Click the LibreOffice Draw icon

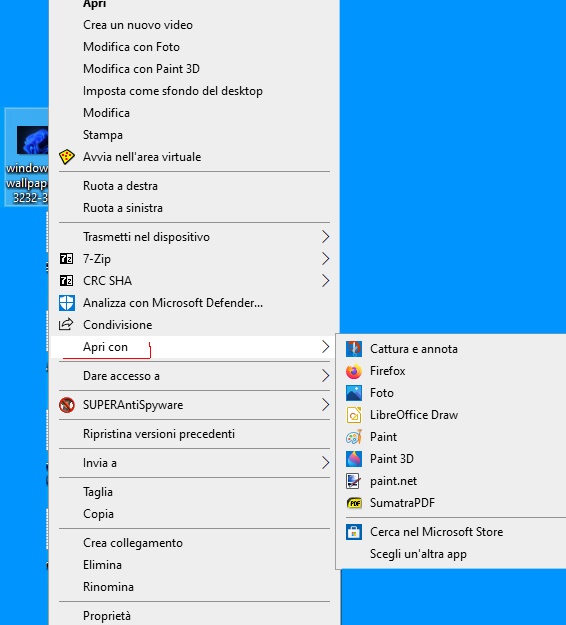coord(354,415)
